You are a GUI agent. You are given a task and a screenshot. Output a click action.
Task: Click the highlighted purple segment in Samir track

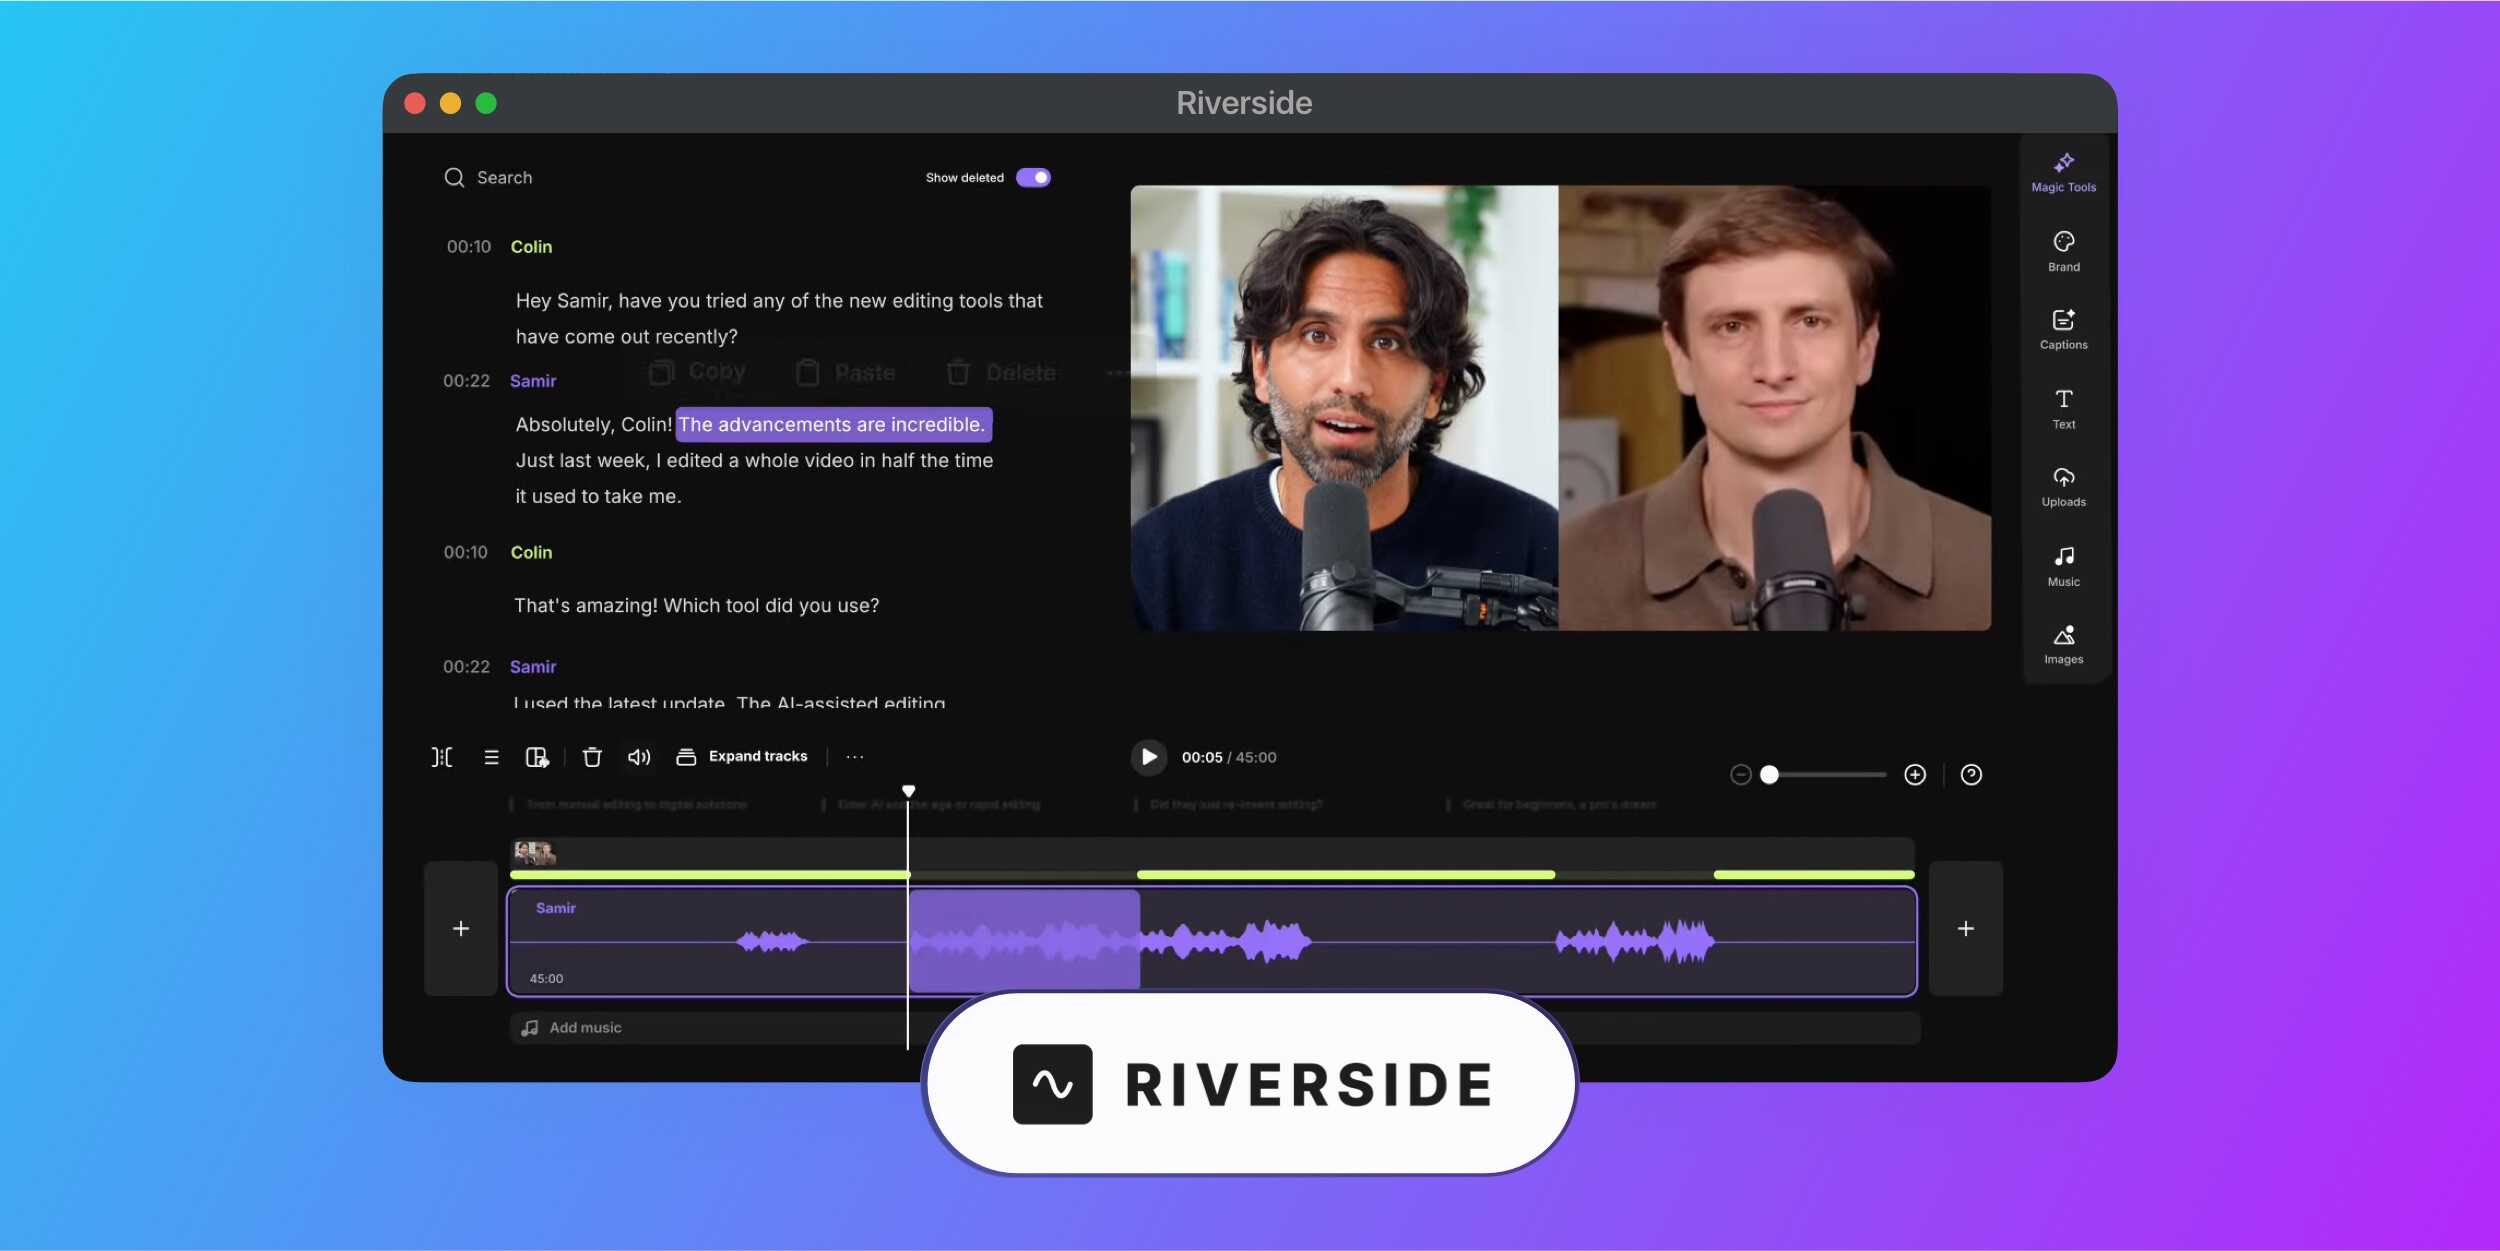coord(1024,941)
